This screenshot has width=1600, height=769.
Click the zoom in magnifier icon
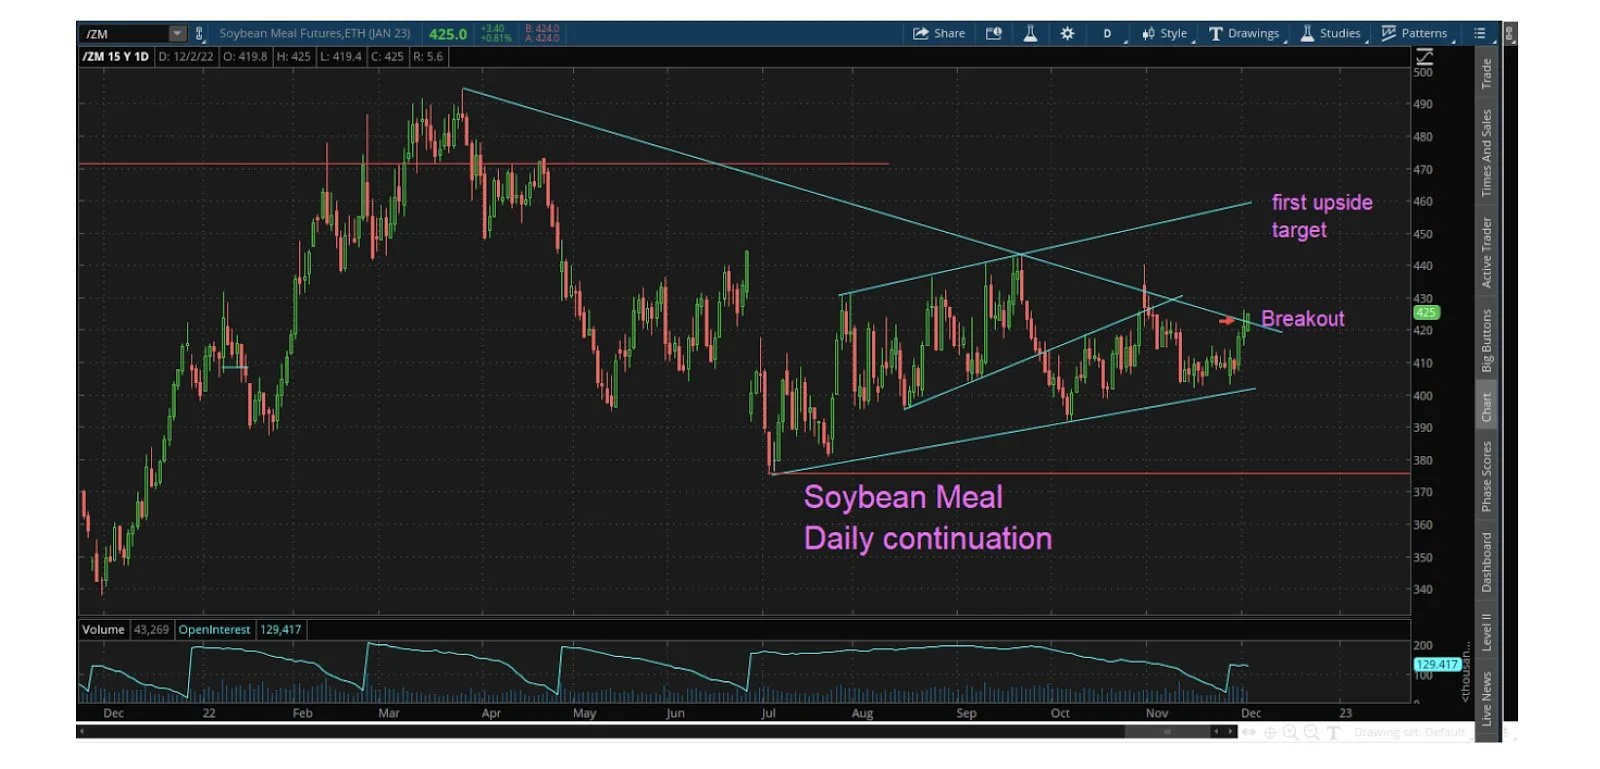click(1290, 732)
